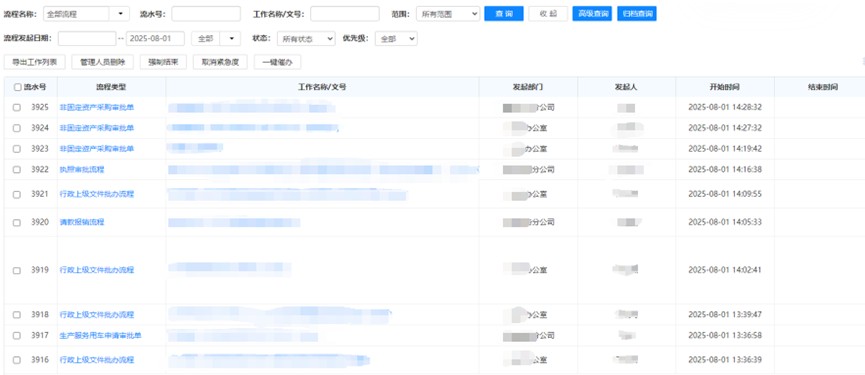This screenshot has width=865, height=375.
Task: Click the 一键催办 button
Action: coord(277,62)
